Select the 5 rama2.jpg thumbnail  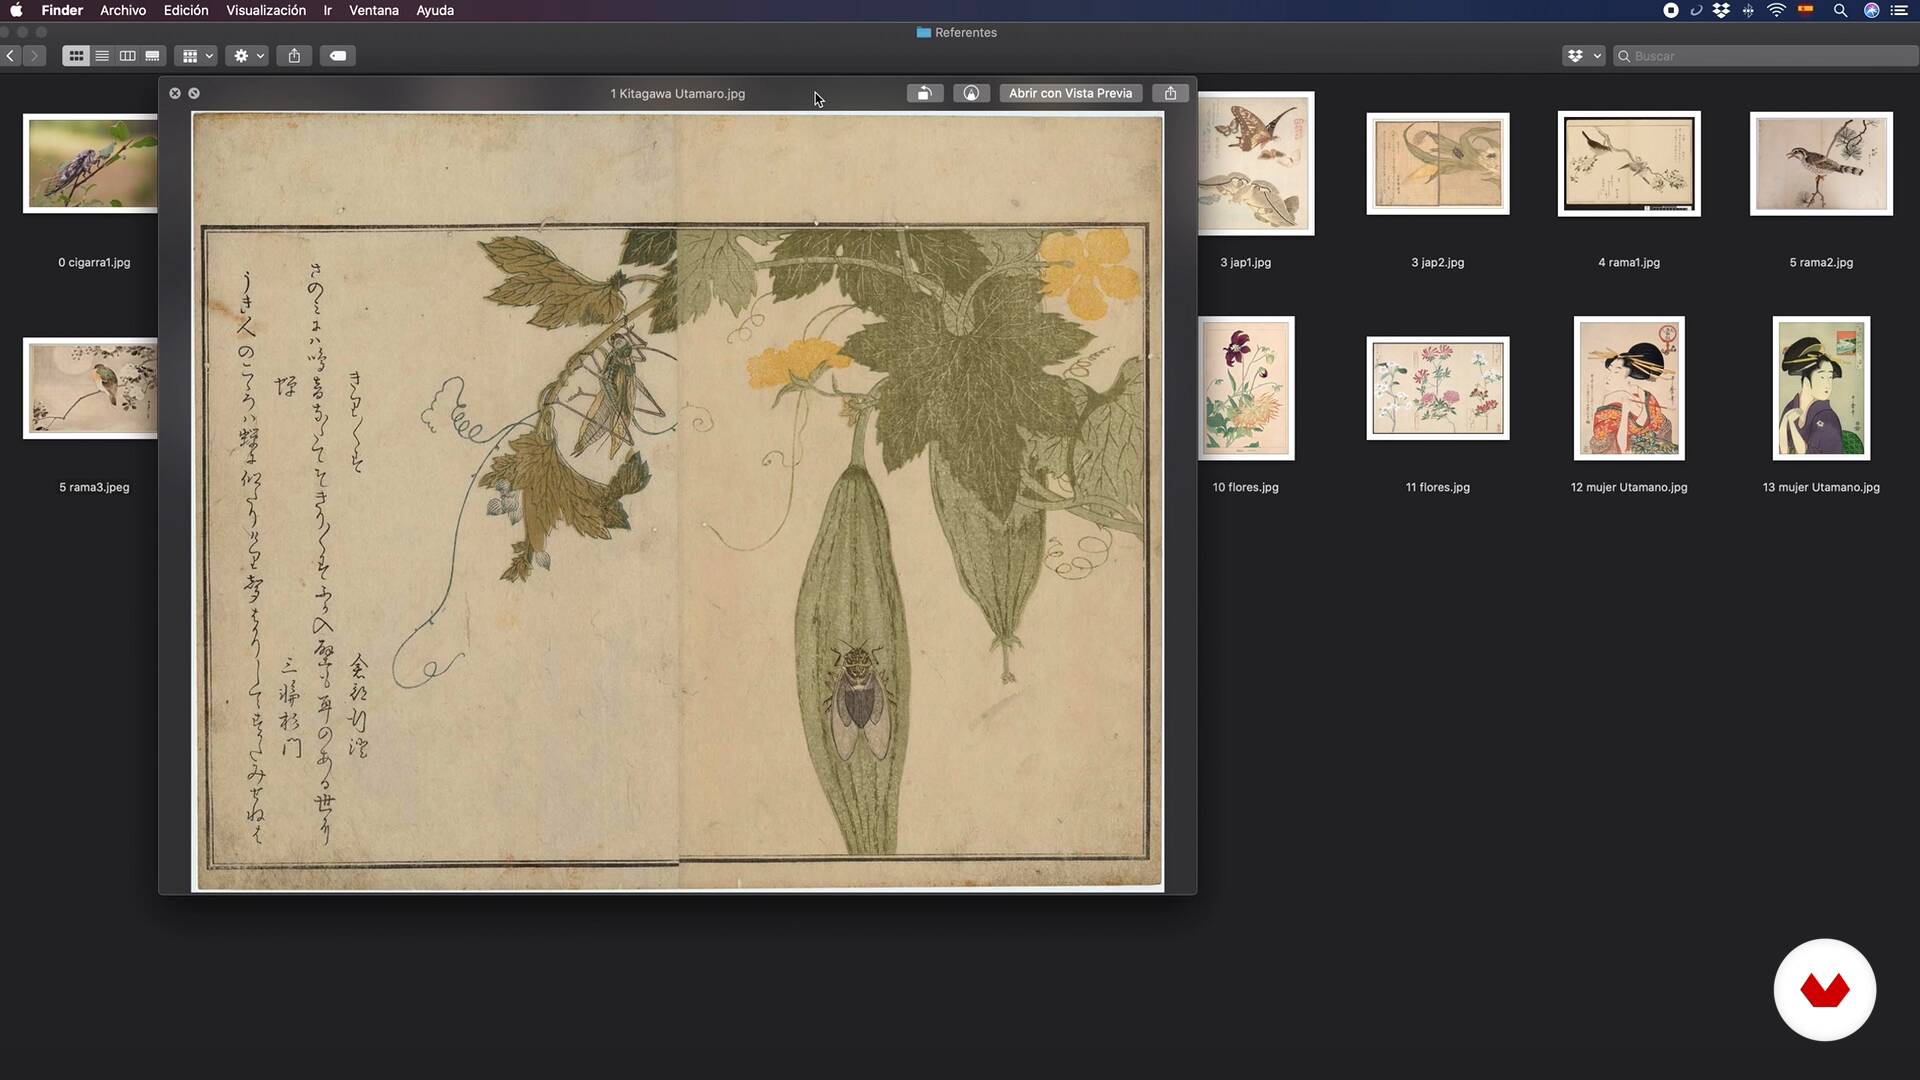(1821, 163)
